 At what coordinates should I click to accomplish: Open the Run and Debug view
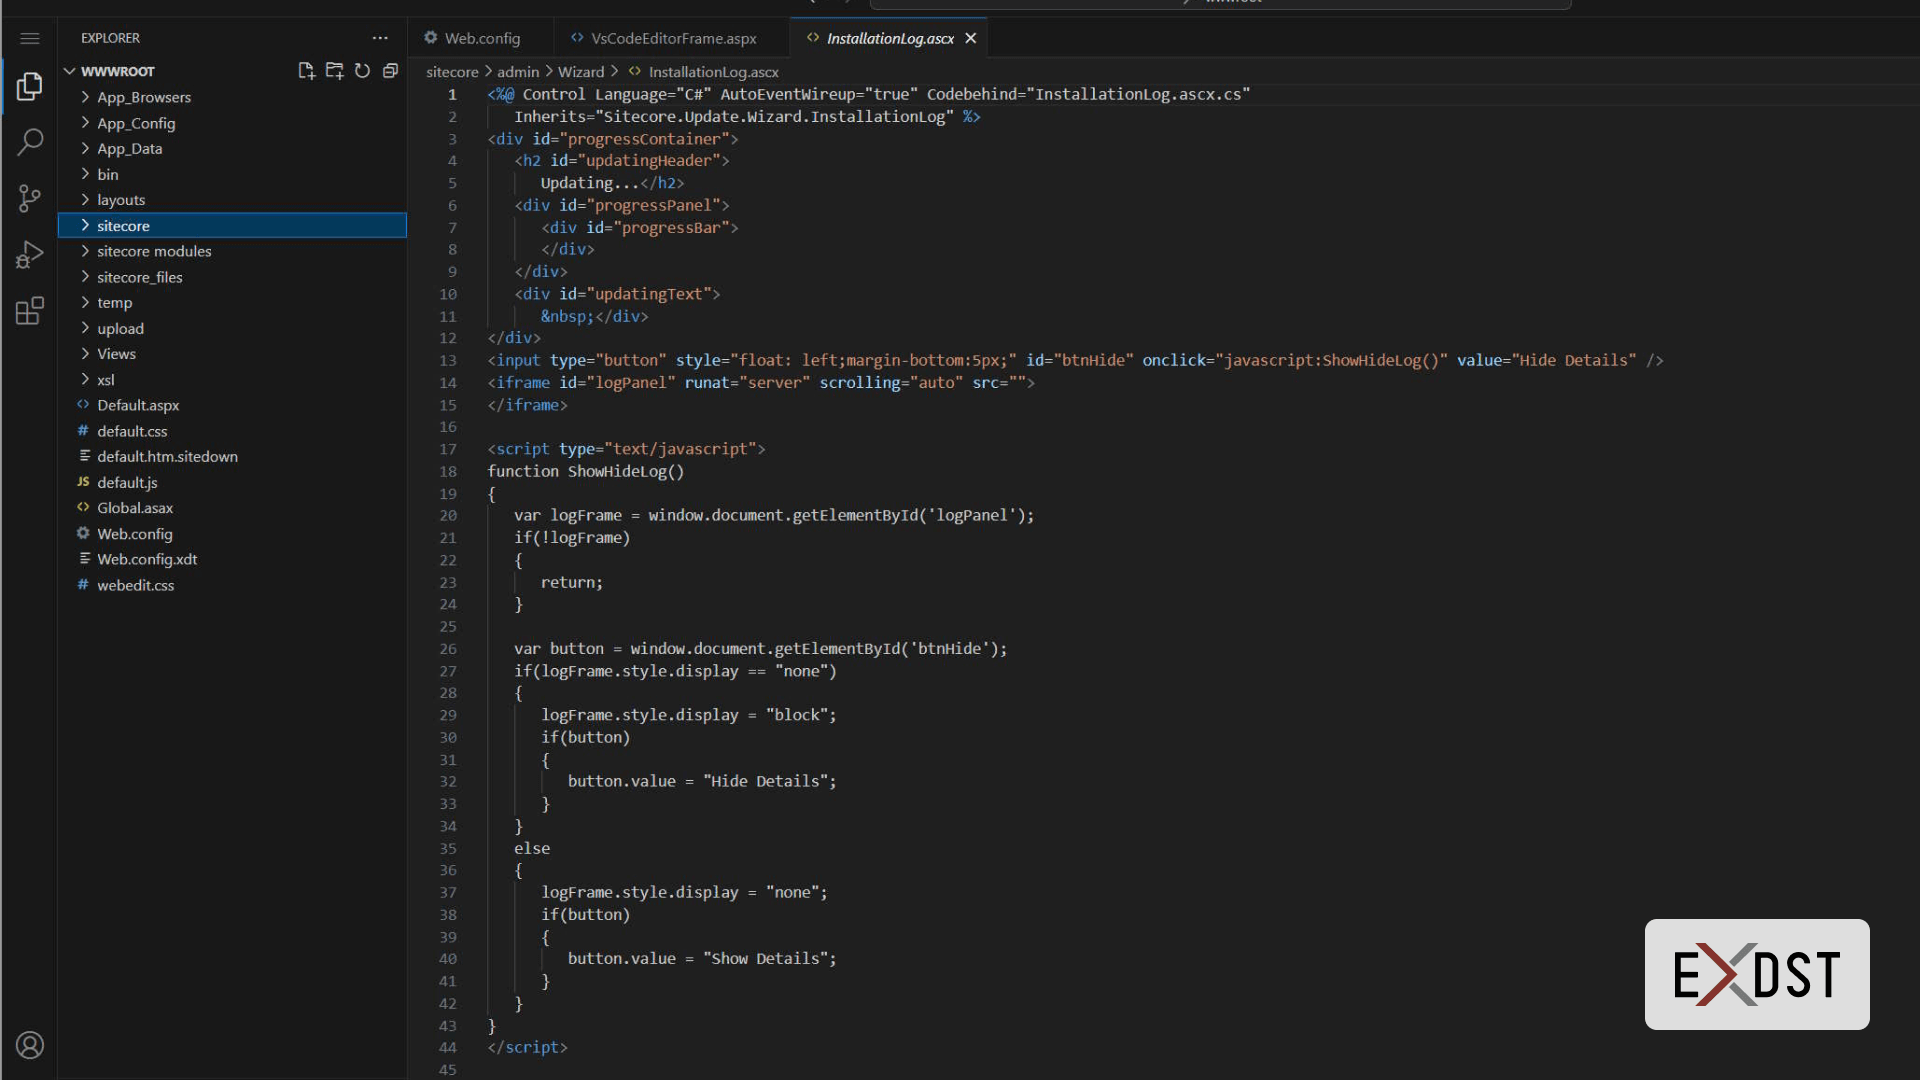click(30, 254)
